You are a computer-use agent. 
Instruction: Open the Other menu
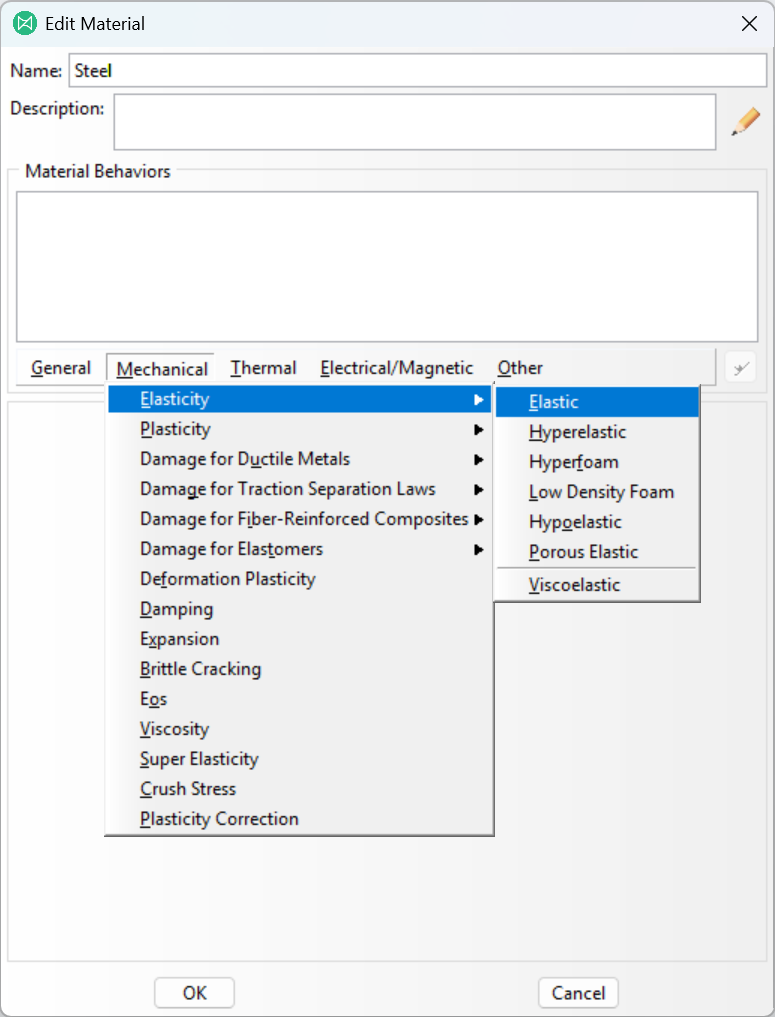[519, 368]
